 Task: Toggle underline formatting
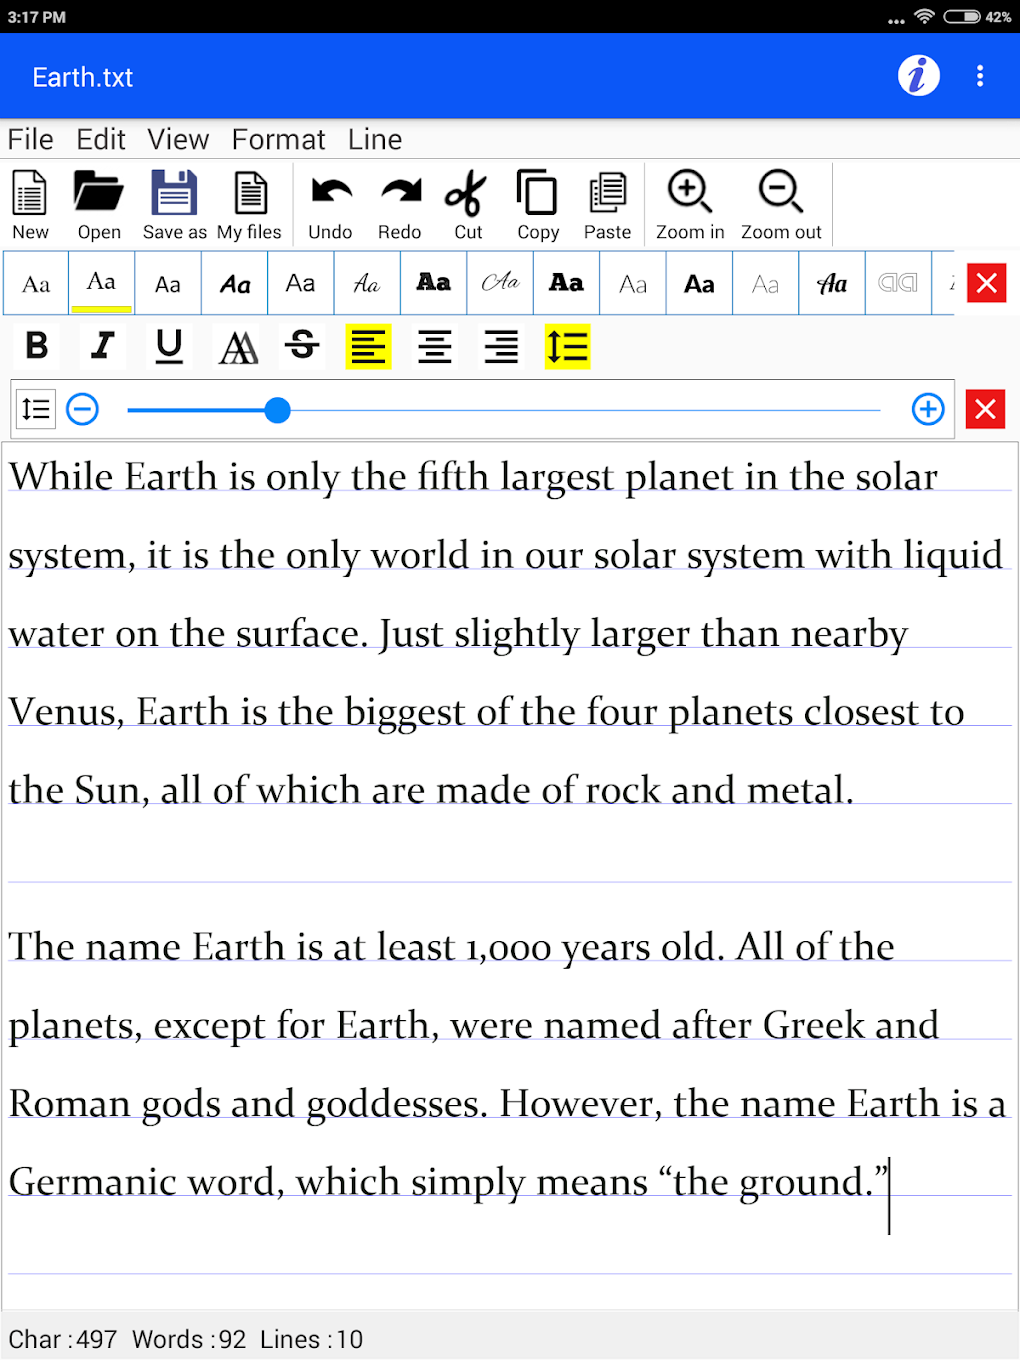[169, 346]
